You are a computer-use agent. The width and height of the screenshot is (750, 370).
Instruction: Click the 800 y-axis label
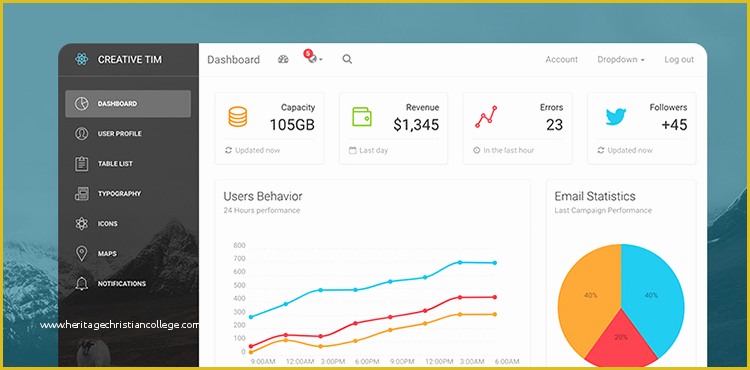pos(239,246)
